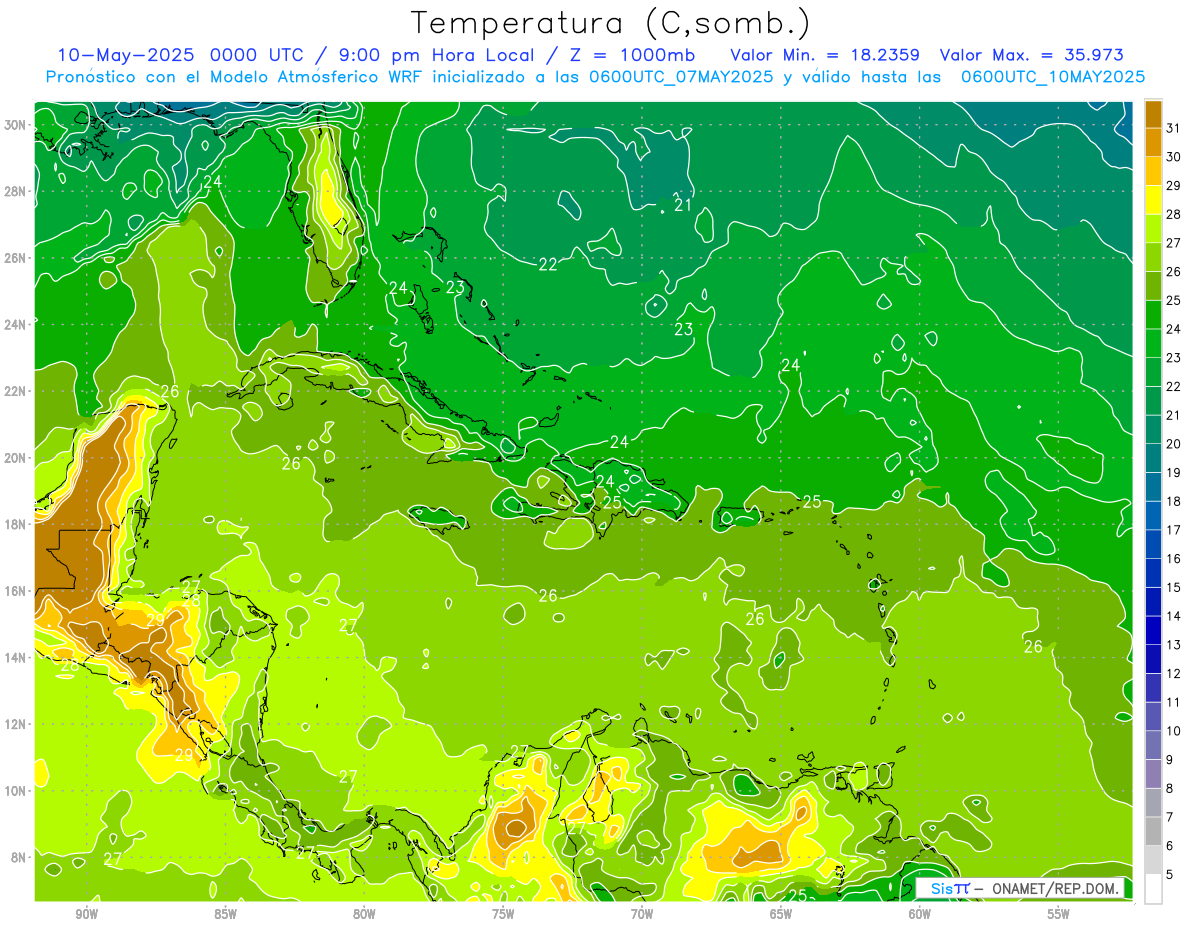Click the '60W' longitude axis label

pos(920,914)
